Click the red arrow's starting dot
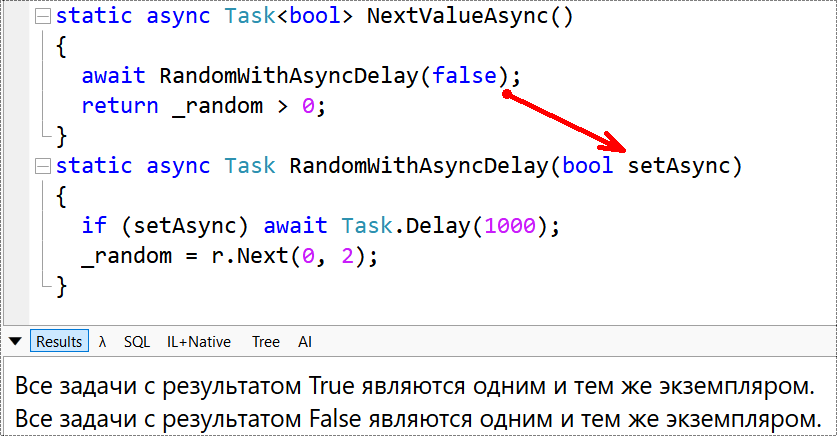Viewport: 837px width, 436px height. pyautogui.click(x=507, y=95)
